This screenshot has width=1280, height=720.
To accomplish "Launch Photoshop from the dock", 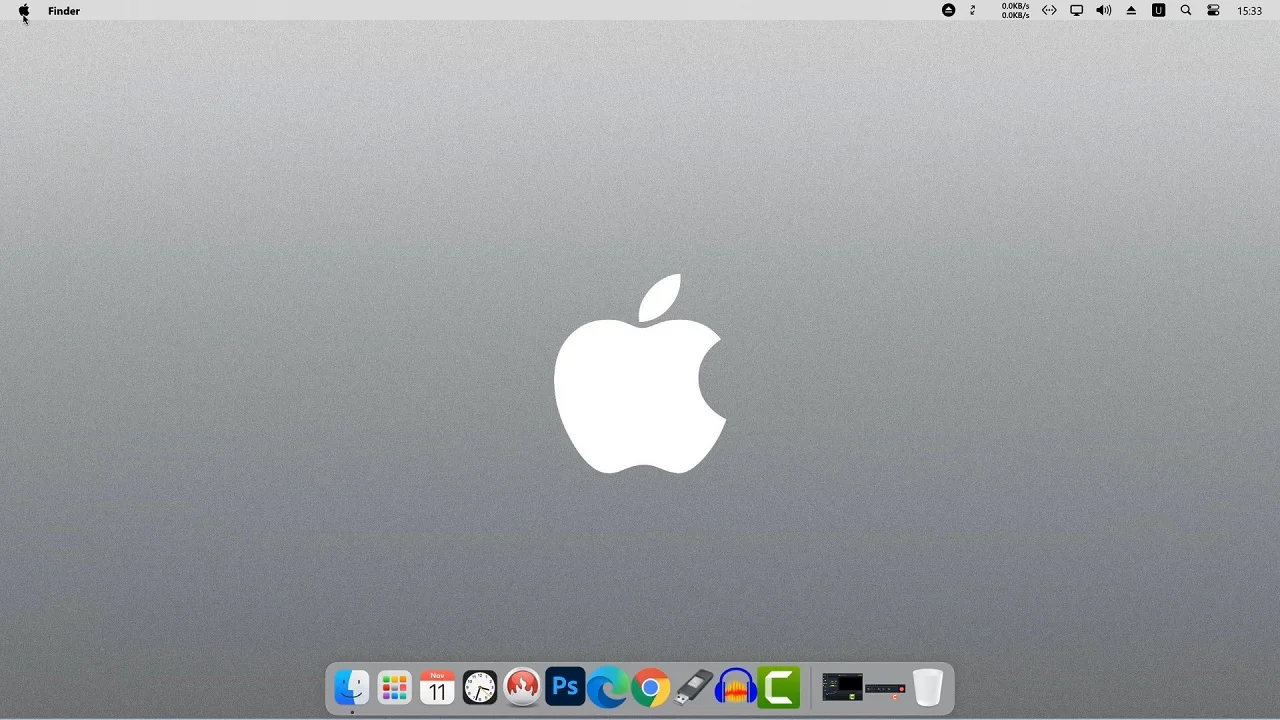I will pyautogui.click(x=565, y=688).
